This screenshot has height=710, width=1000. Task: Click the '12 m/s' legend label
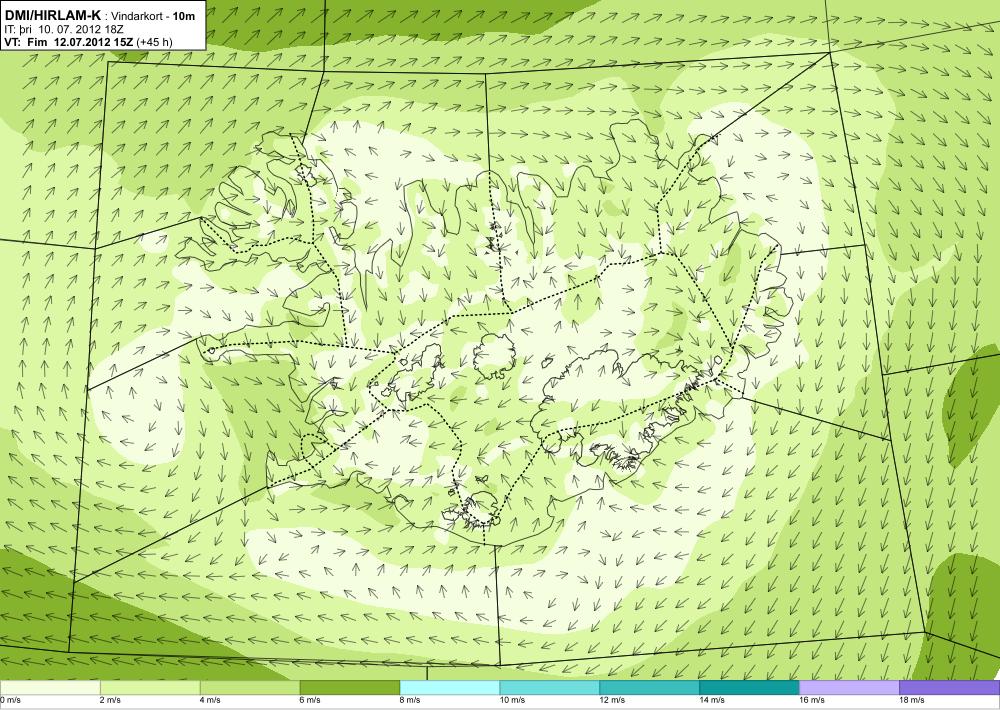[x=612, y=700]
